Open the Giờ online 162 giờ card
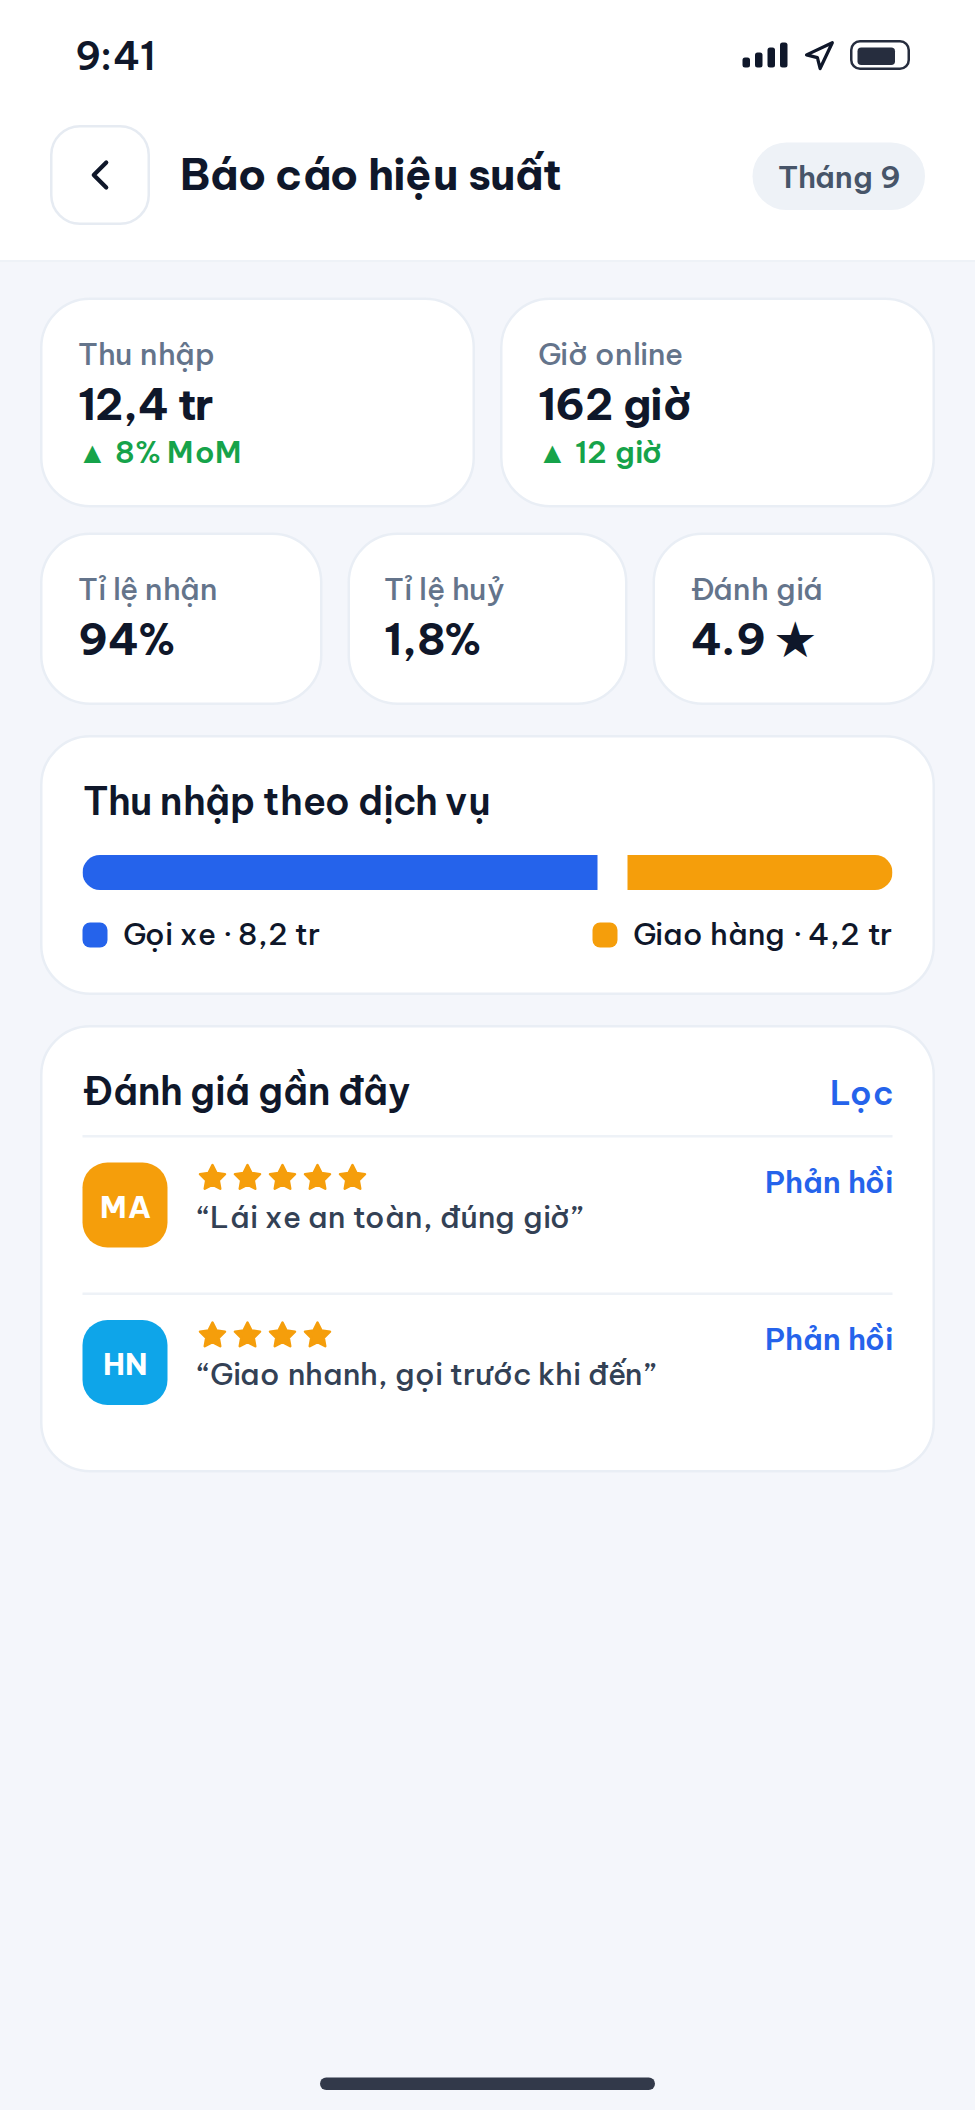 [x=717, y=402]
